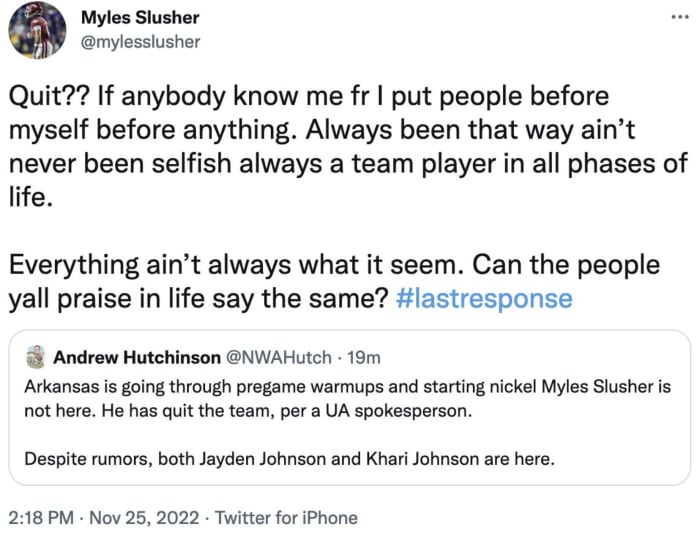Open the three-dot more options menu

point(680,19)
